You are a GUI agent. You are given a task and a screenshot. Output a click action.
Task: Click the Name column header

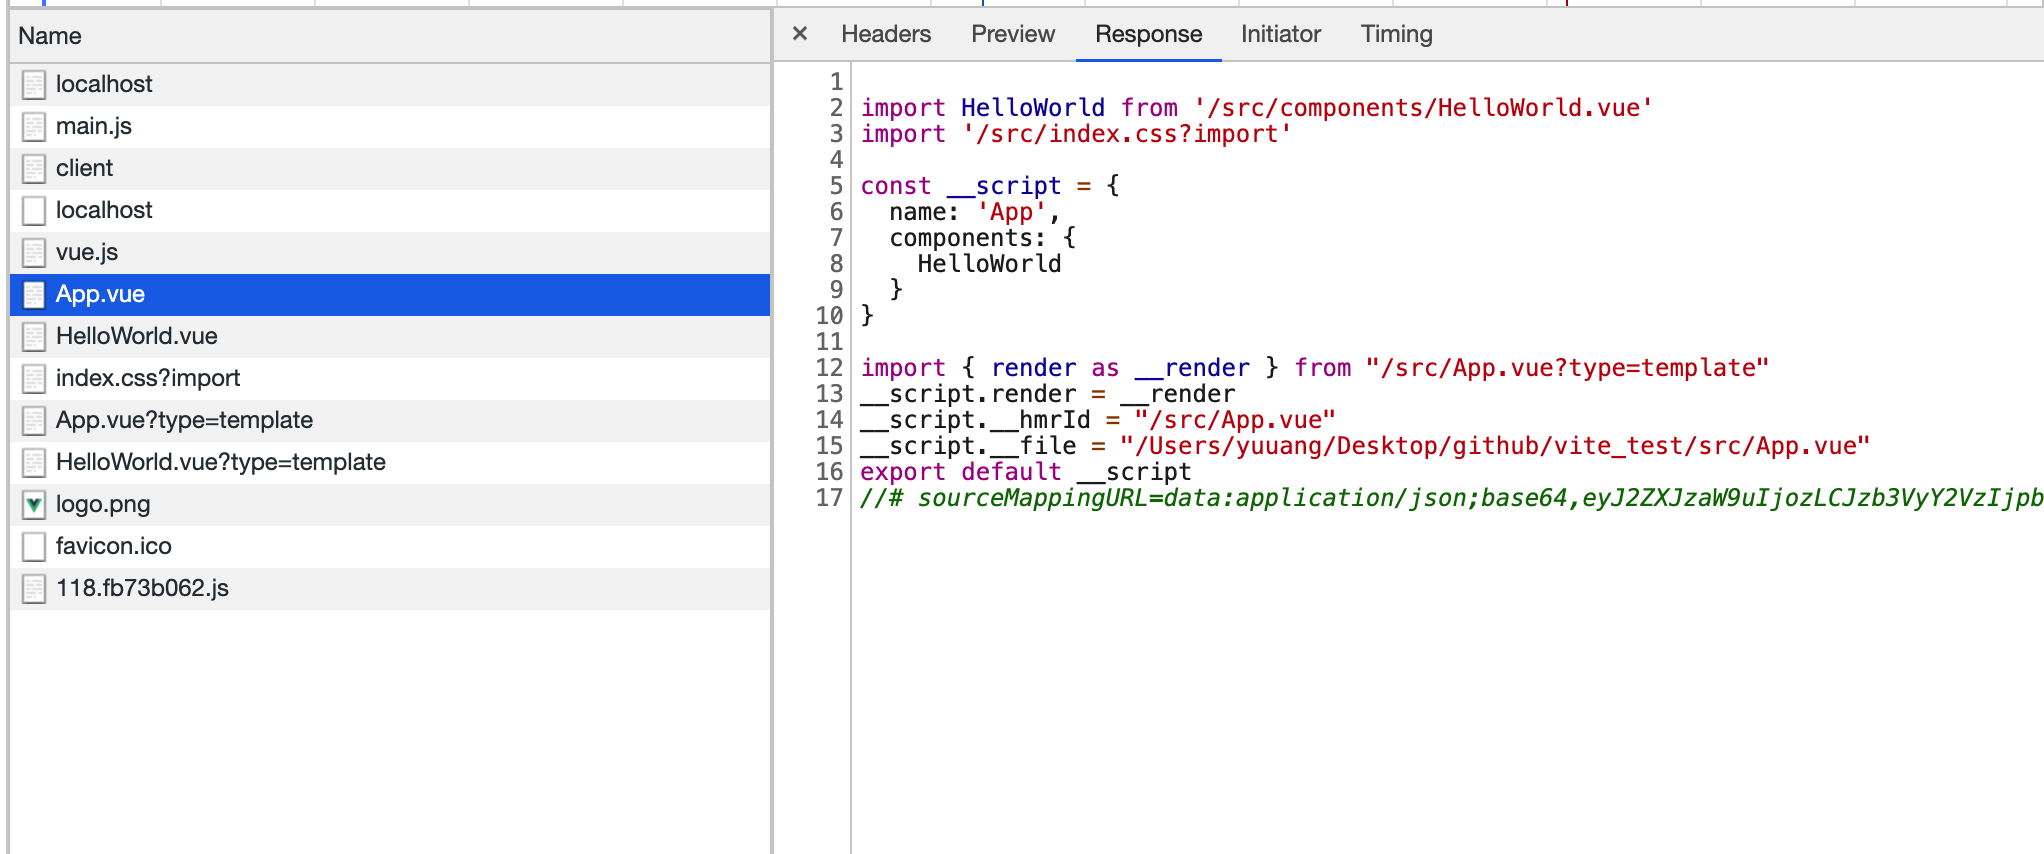[x=50, y=36]
